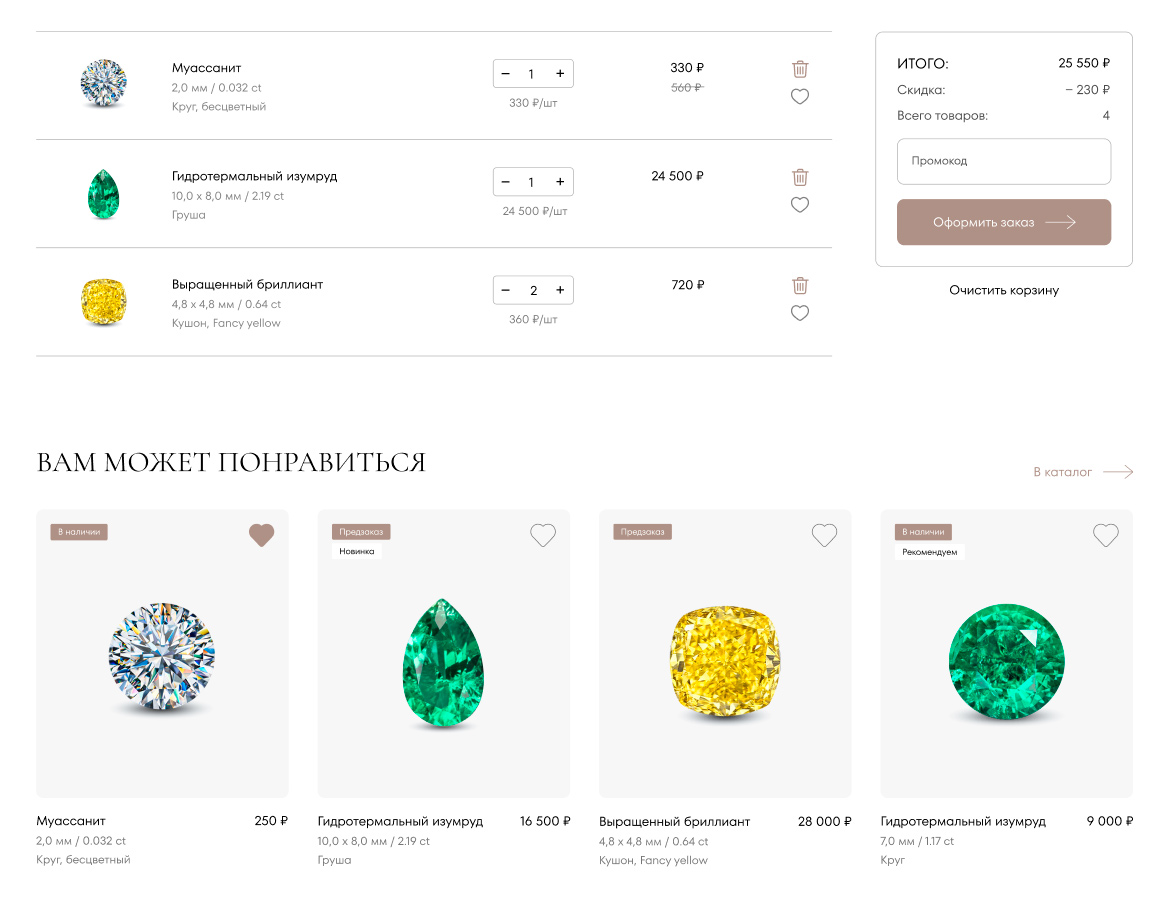Screen dimensions: 1169x908
Task: Heart the yellow diamond product card
Action: [824, 536]
